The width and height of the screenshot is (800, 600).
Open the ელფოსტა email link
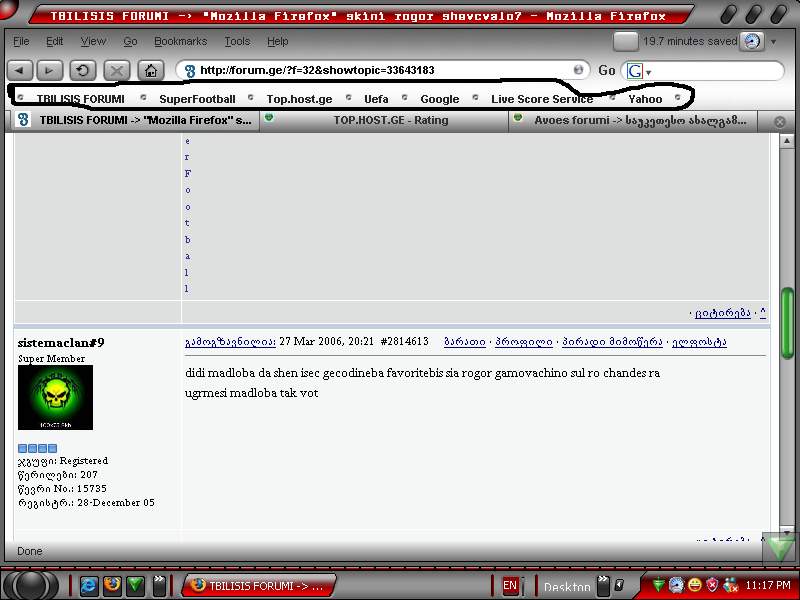(699, 342)
